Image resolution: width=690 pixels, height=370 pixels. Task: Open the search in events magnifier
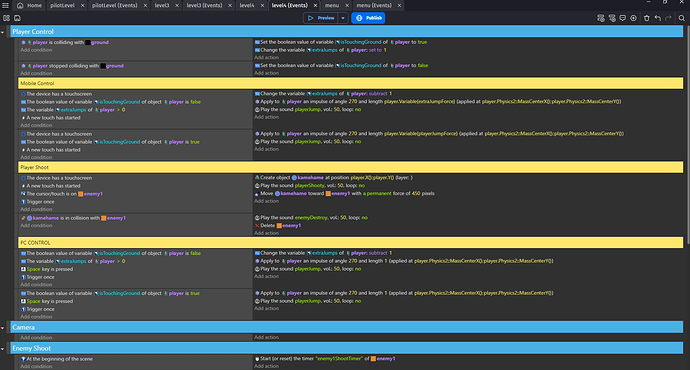pos(682,18)
